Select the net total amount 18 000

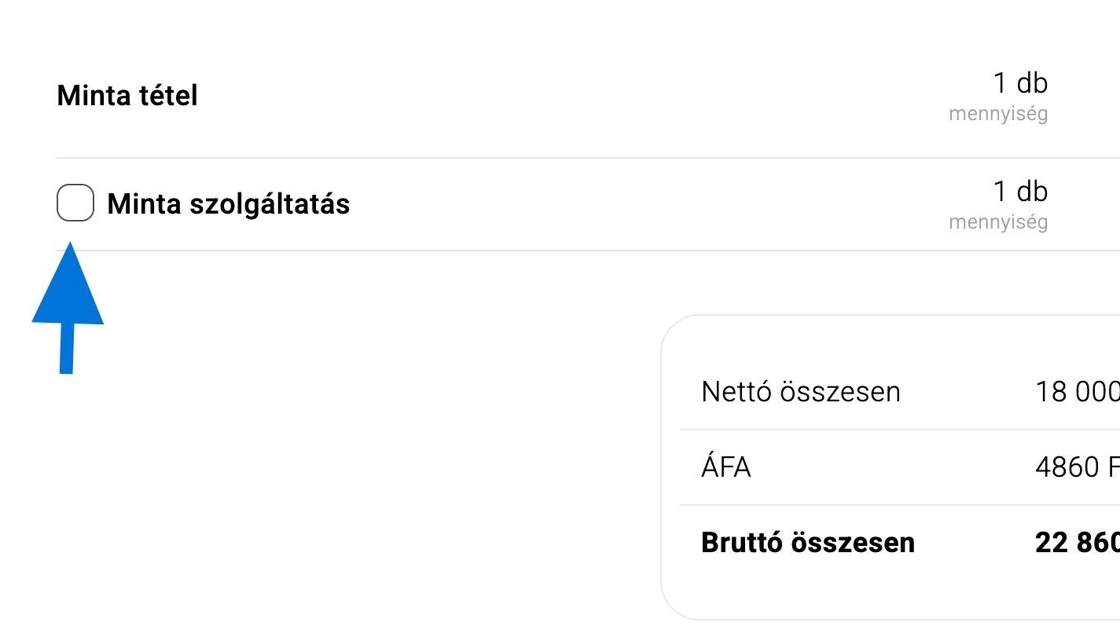click(x=1078, y=391)
